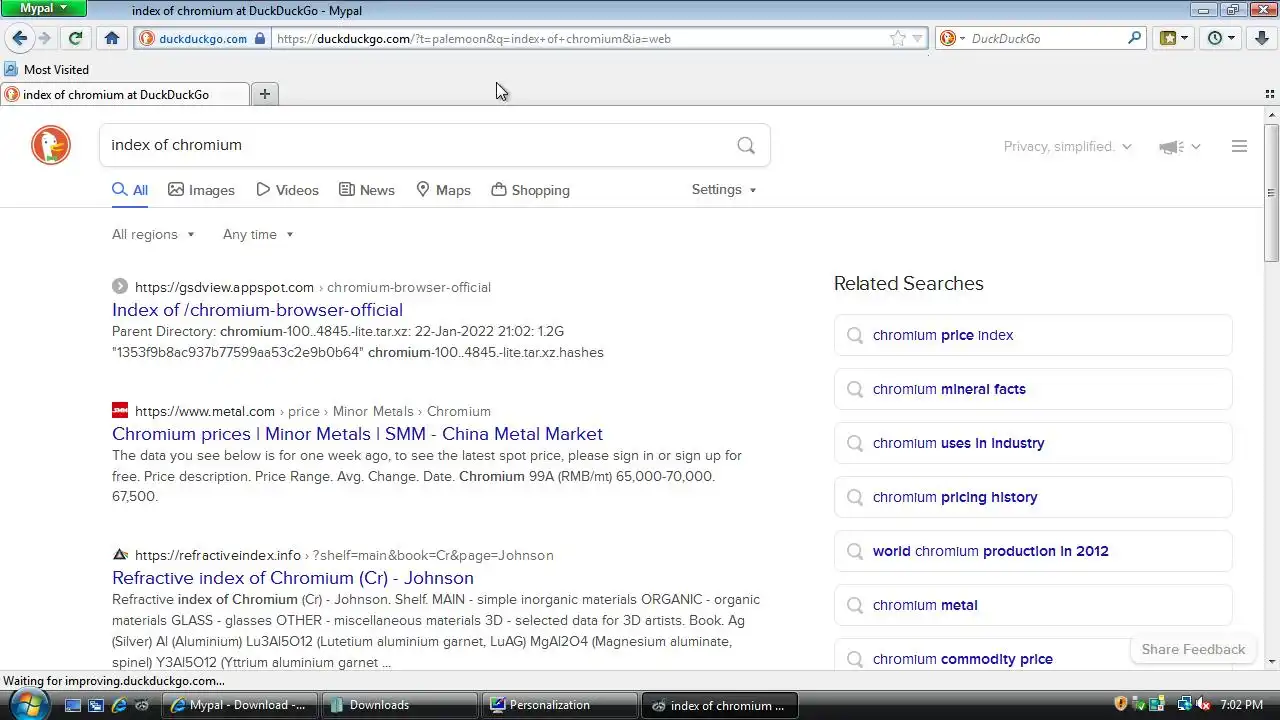This screenshot has width=1280, height=720.
Task: Go back with the browser Back arrow
Action: pos(19,38)
